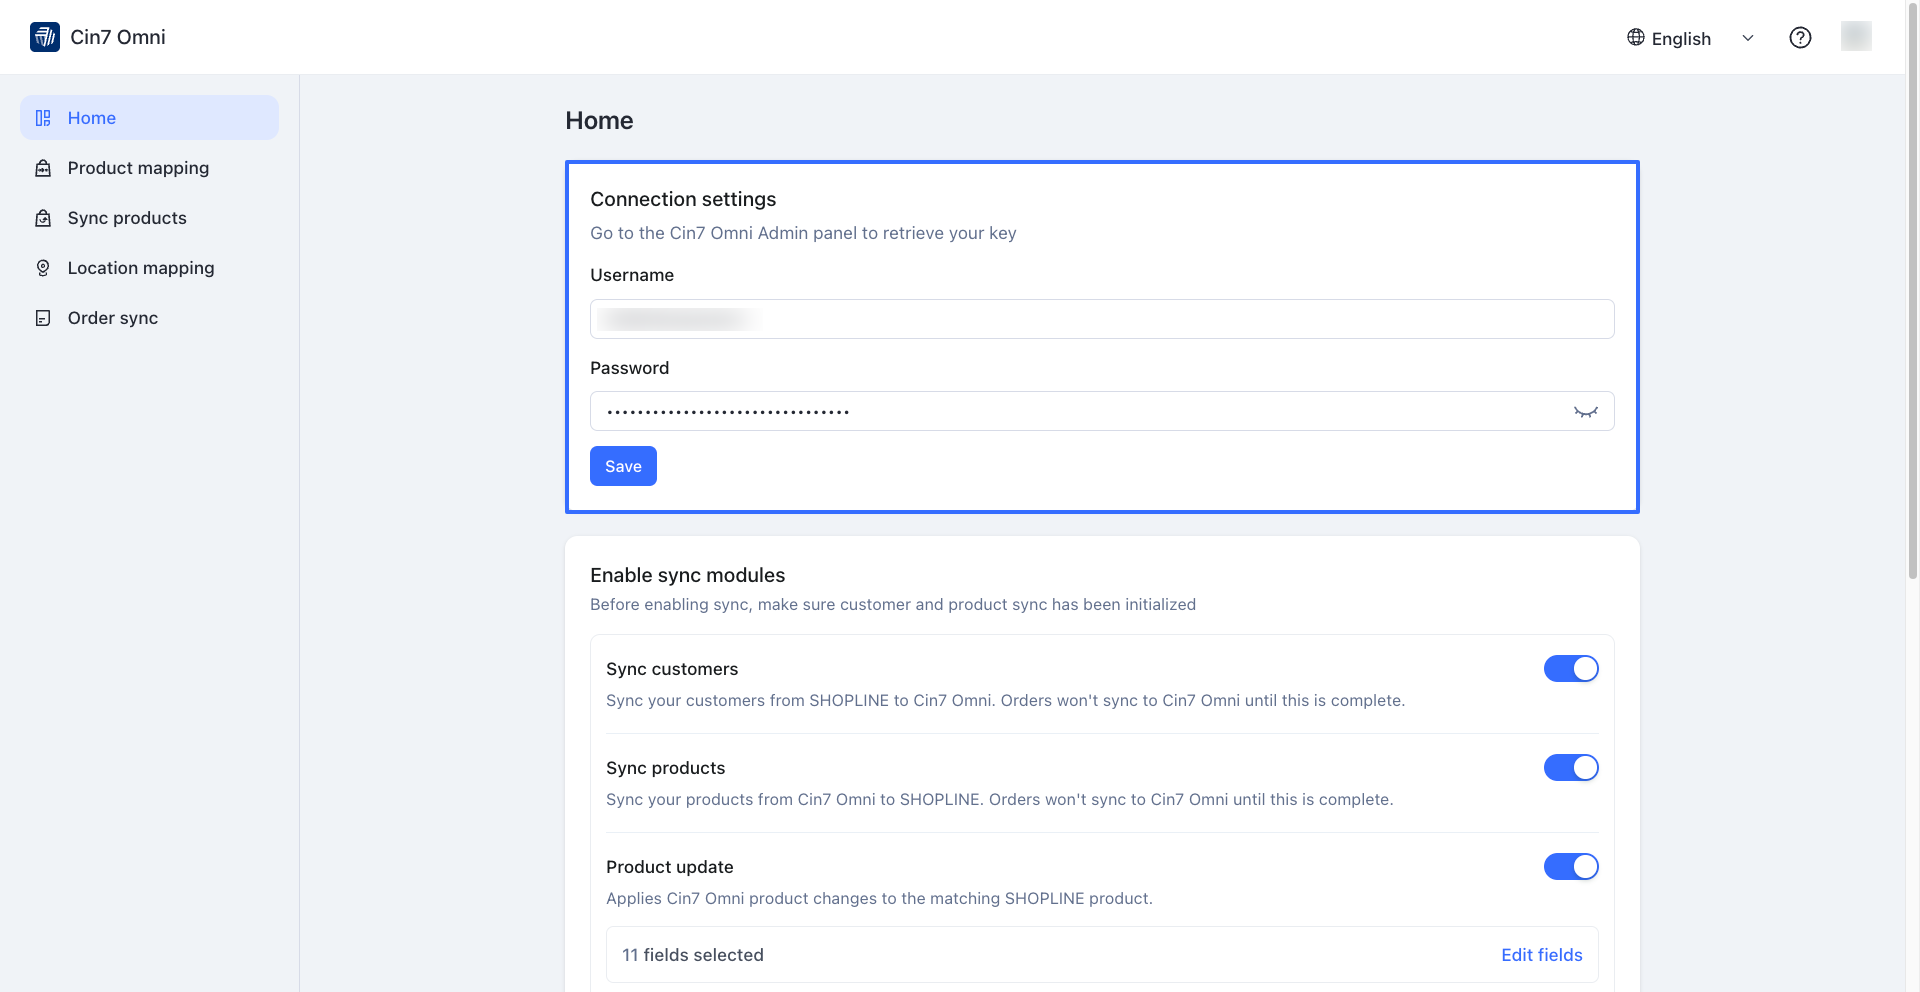Open the user avatar in the header
This screenshot has height=992, width=1920.
click(1856, 36)
